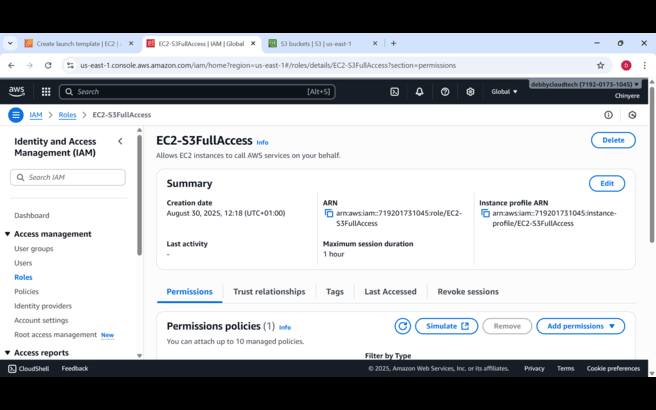The width and height of the screenshot is (656, 410).
Task: Click the Edit summary button
Action: tap(607, 183)
